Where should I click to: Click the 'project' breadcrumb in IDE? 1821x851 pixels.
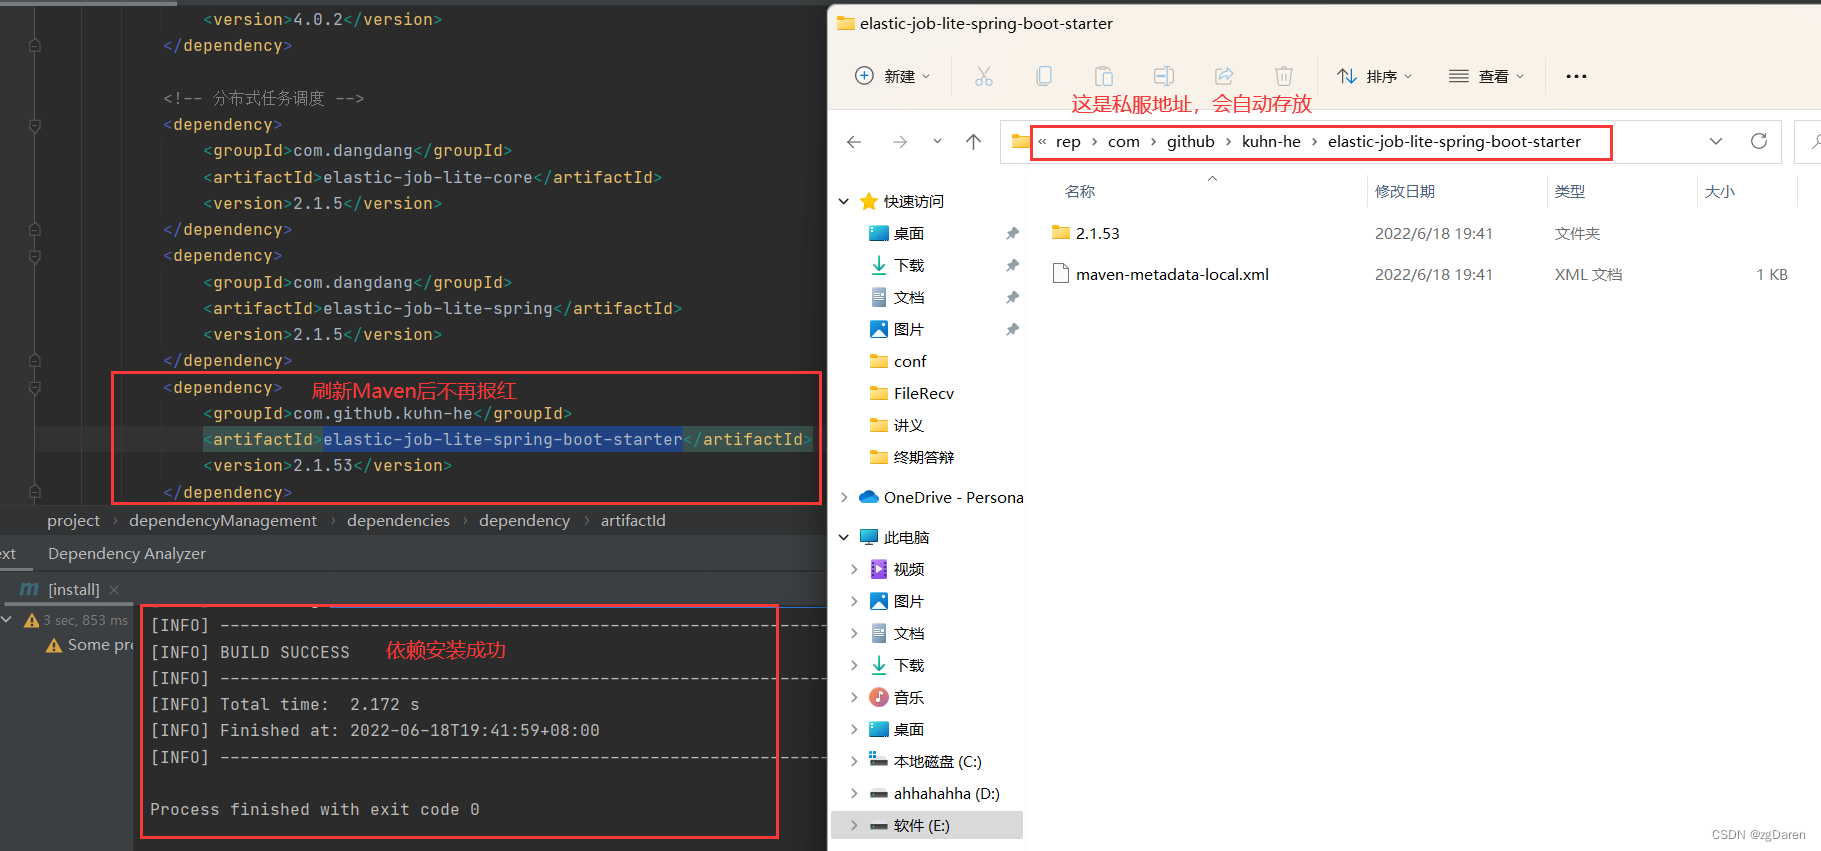click(73, 520)
